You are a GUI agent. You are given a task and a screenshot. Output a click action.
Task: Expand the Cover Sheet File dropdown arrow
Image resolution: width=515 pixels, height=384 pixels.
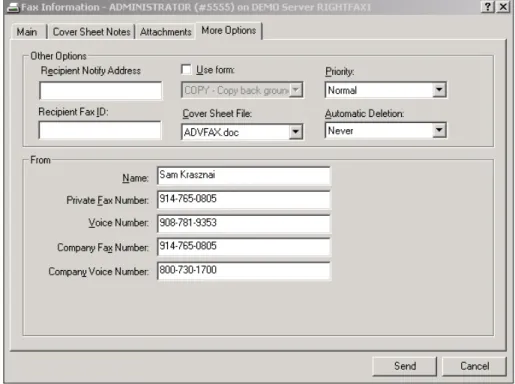tap(295, 132)
